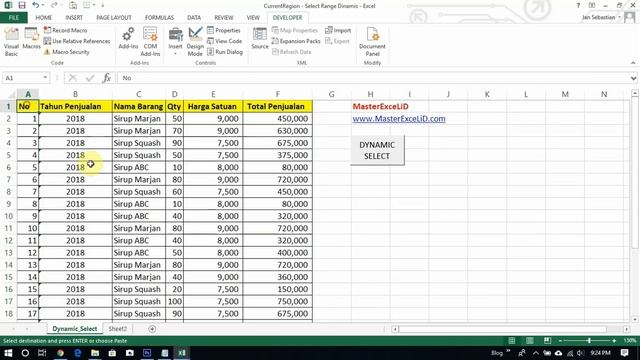Switch to the HOME tab

(44, 18)
